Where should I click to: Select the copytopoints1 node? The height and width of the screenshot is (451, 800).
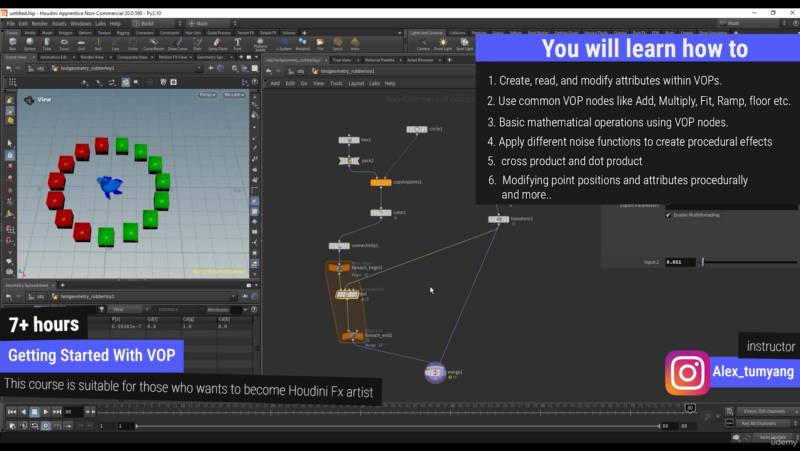[381, 182]
